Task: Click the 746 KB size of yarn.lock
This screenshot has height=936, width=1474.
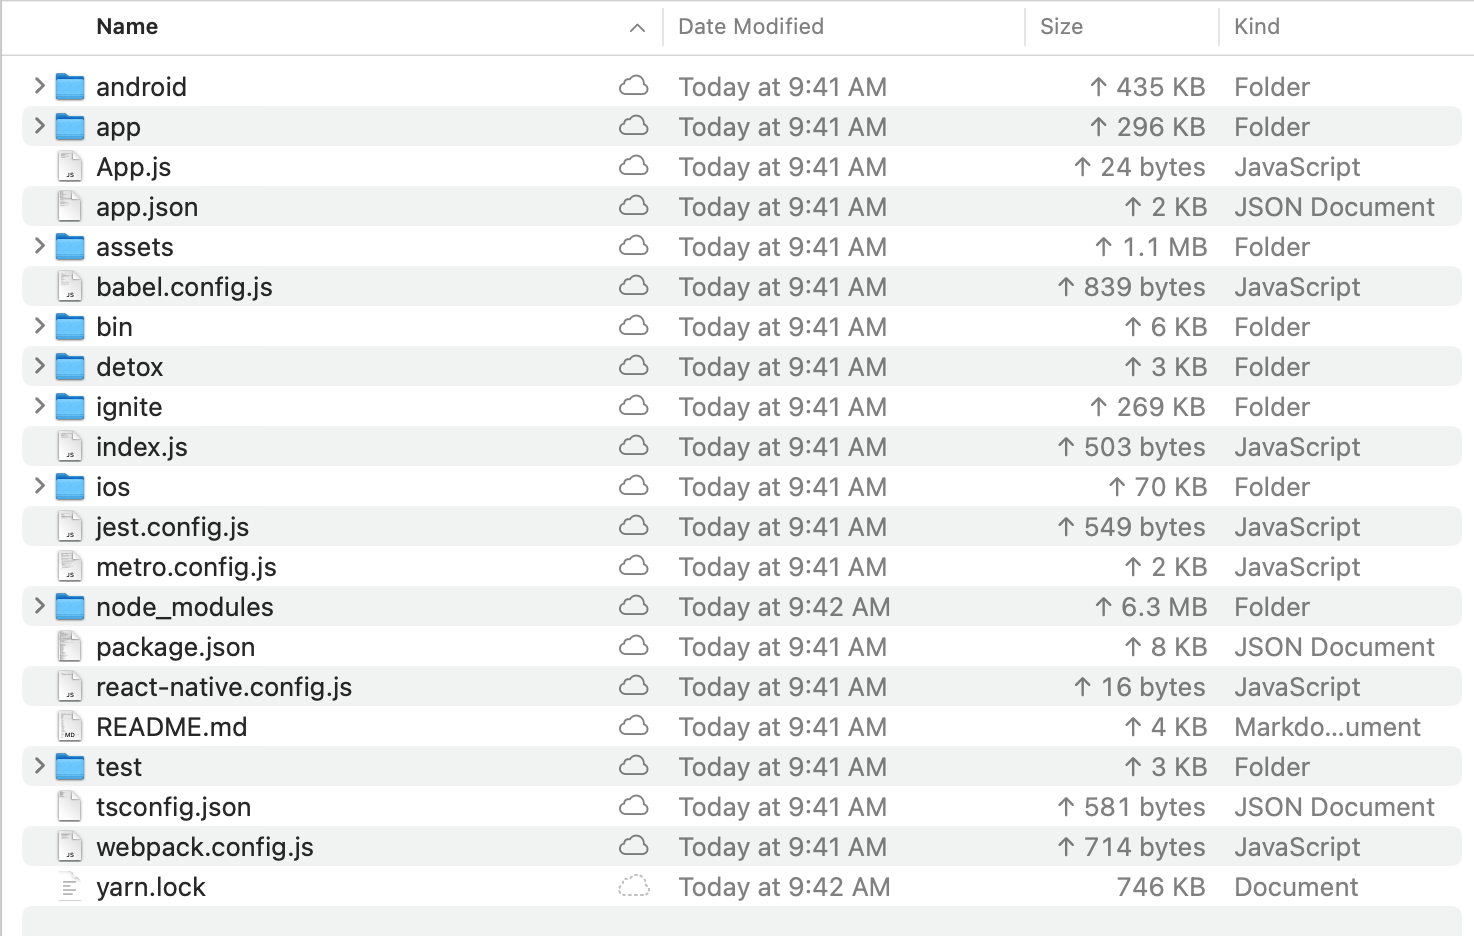Action: coord(1161,887)
